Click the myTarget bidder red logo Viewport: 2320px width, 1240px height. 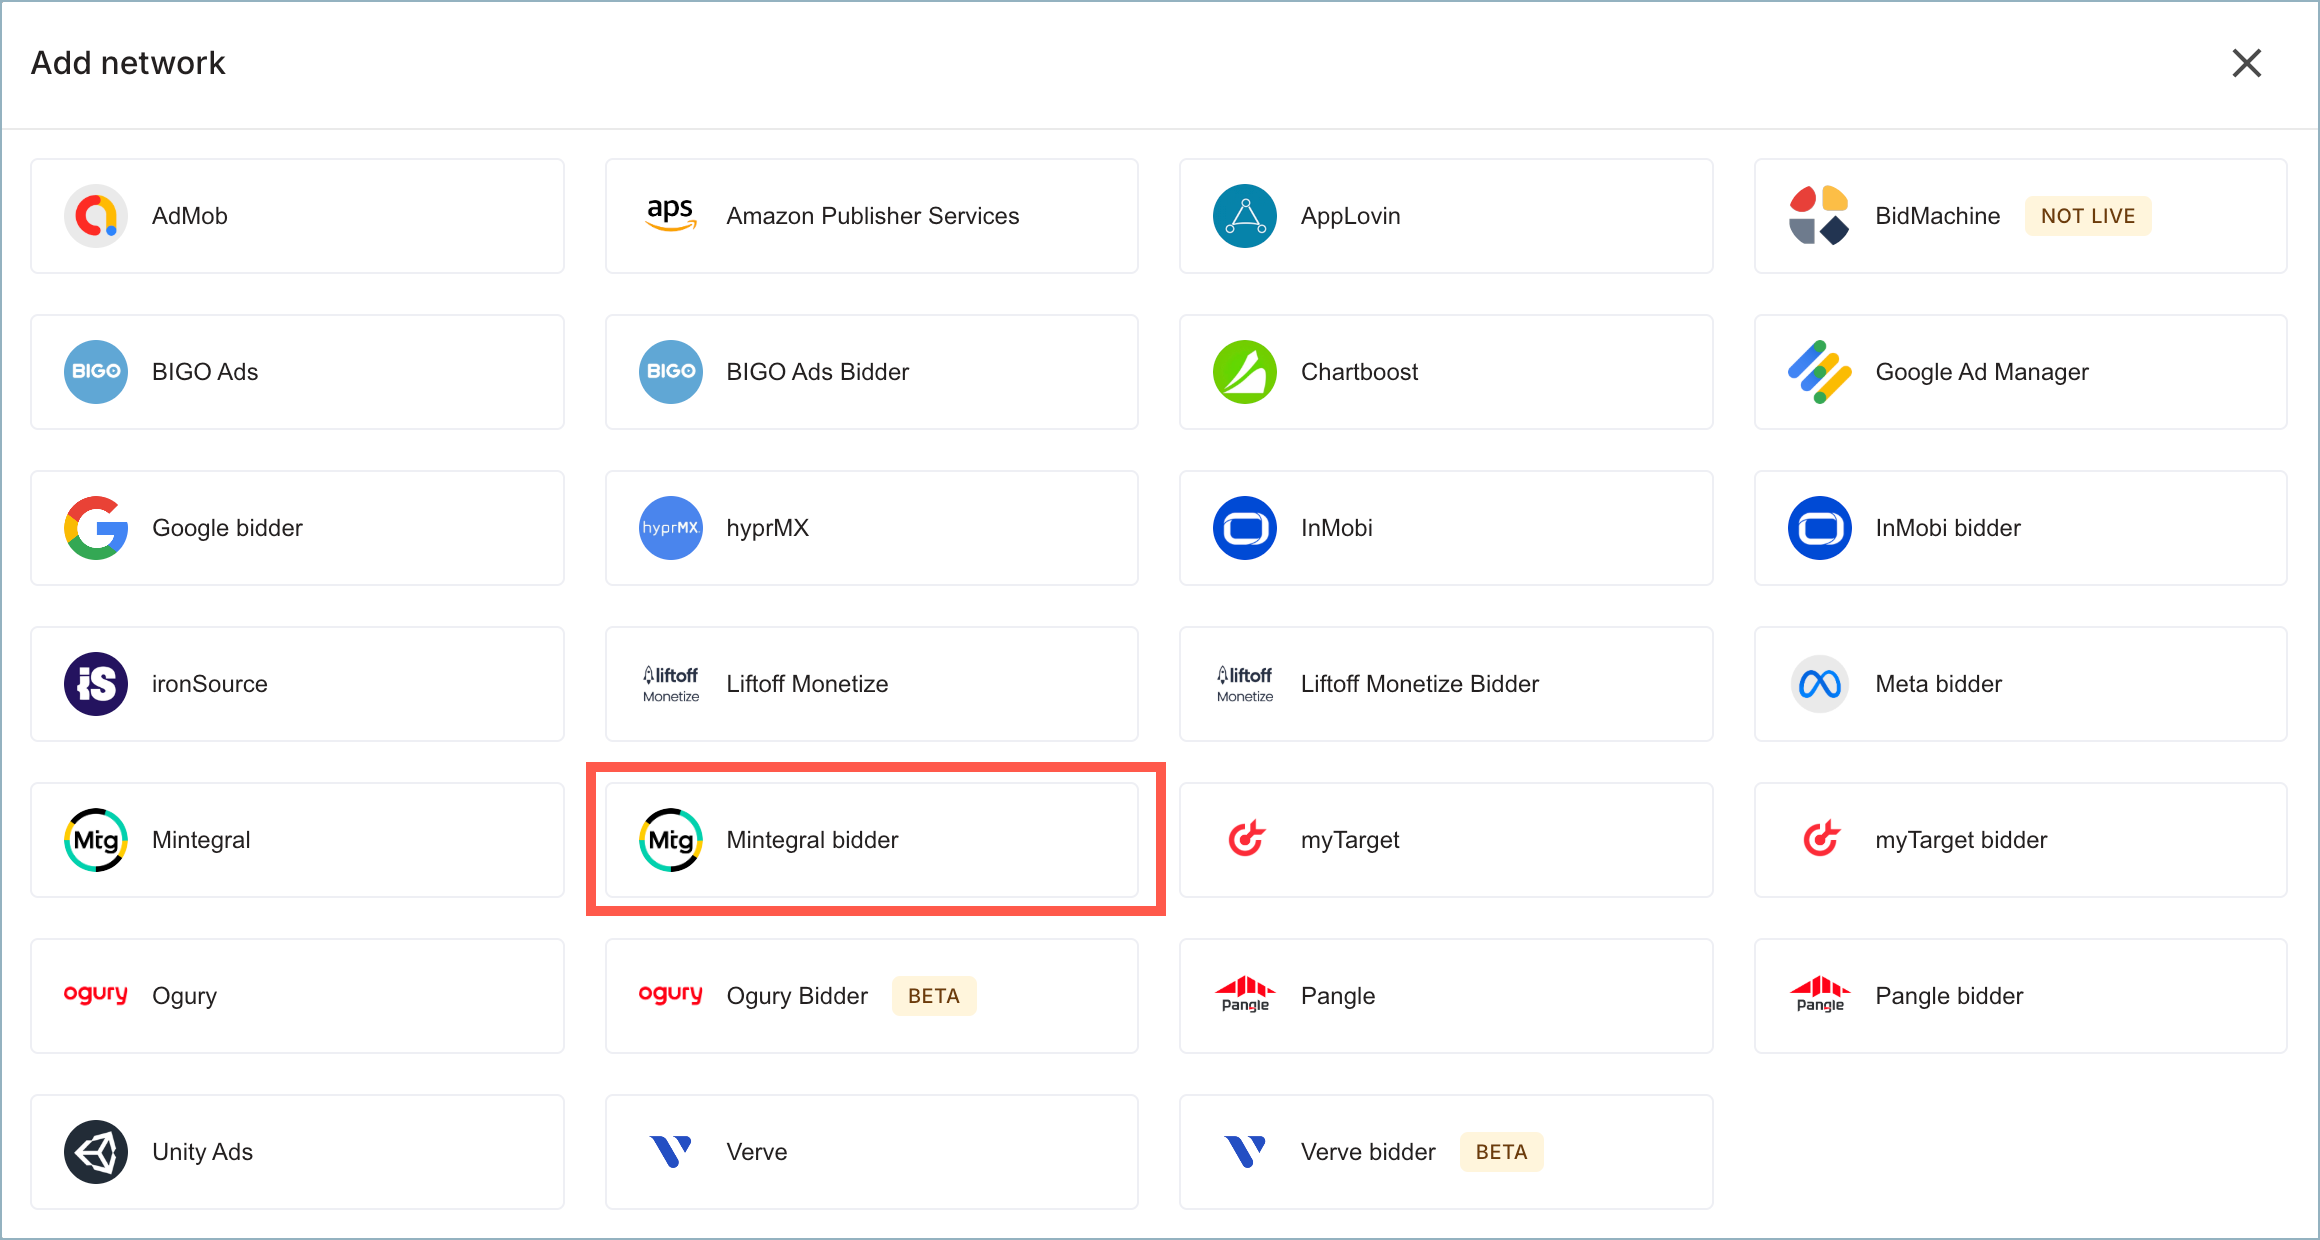[1821, 838]
